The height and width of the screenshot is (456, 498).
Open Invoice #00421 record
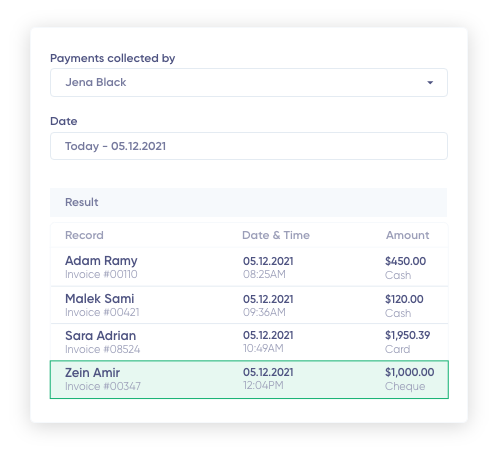click(102, 312)
